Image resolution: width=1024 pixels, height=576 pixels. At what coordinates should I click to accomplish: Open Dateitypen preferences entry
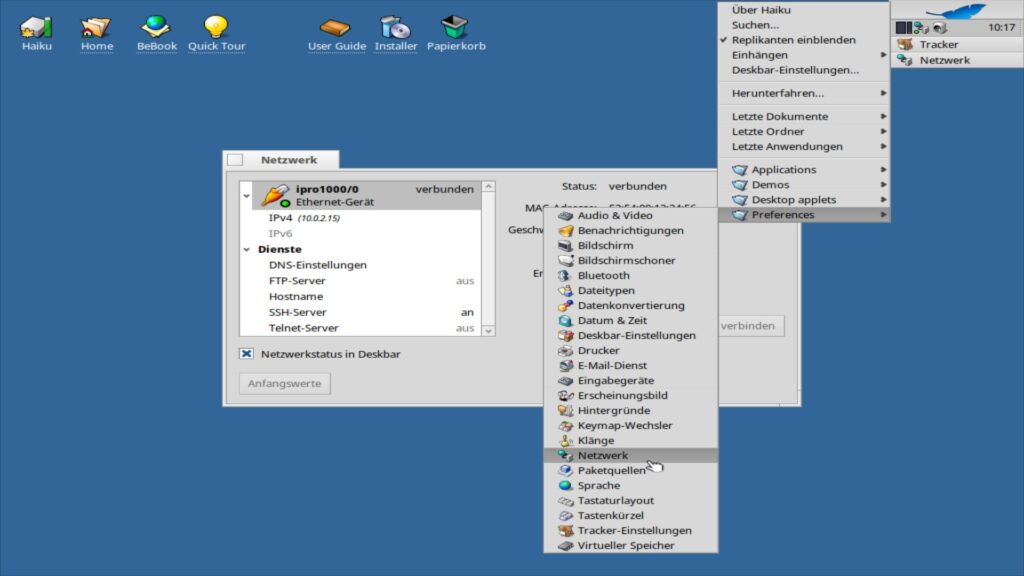tap(631, 291)
